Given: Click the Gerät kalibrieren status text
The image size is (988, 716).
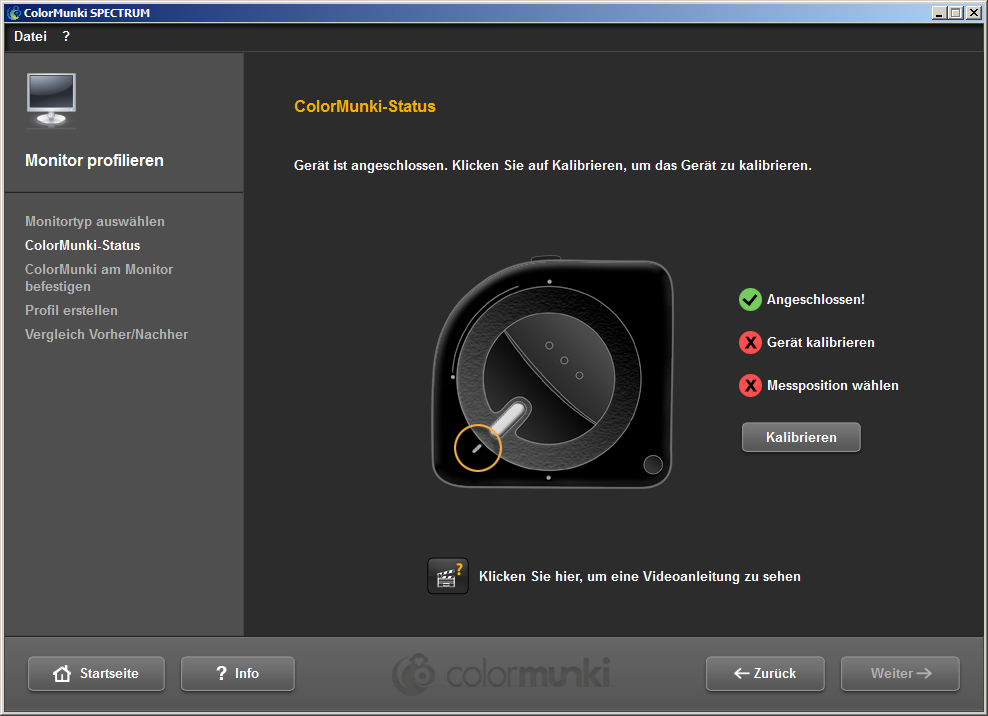Looking at the screenshot, I should (x=820, y=342).
